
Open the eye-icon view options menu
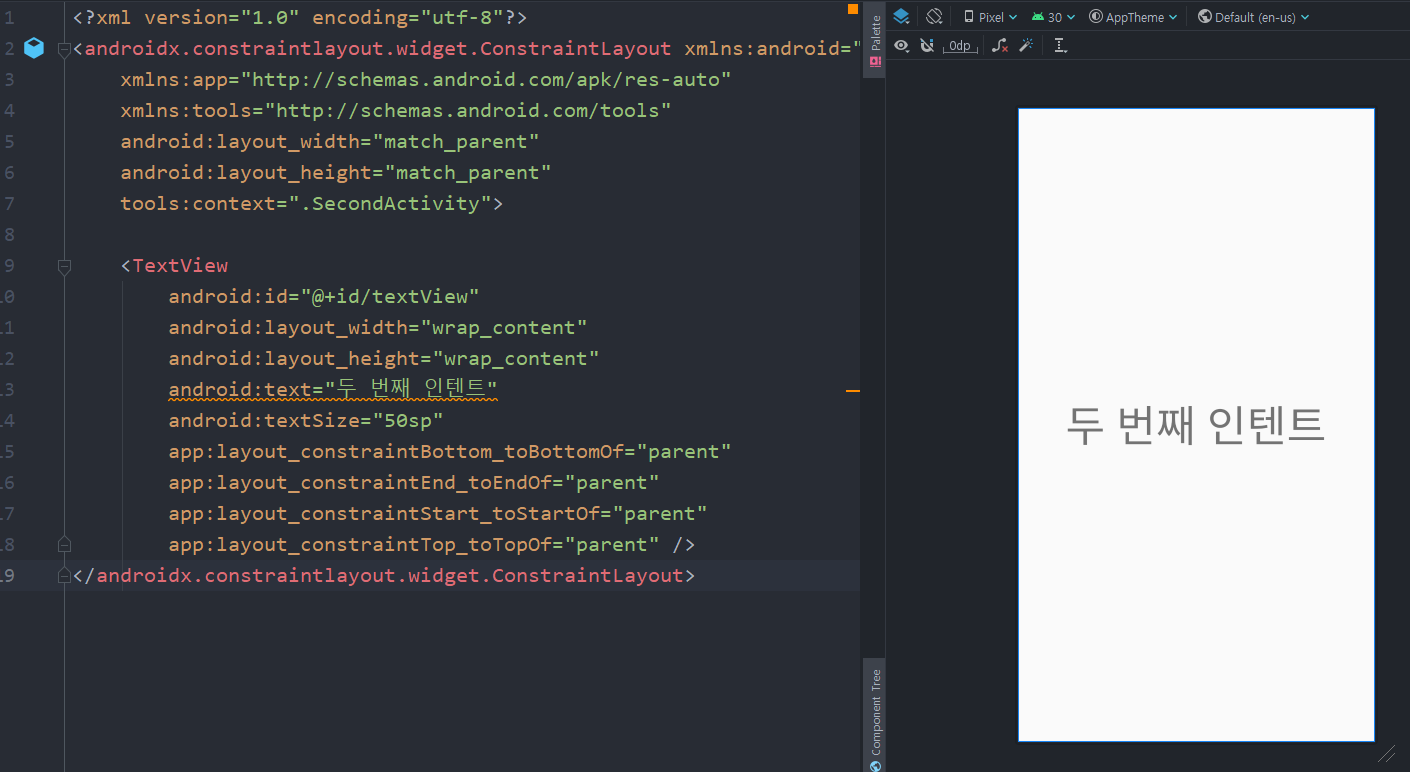[902, 46]
